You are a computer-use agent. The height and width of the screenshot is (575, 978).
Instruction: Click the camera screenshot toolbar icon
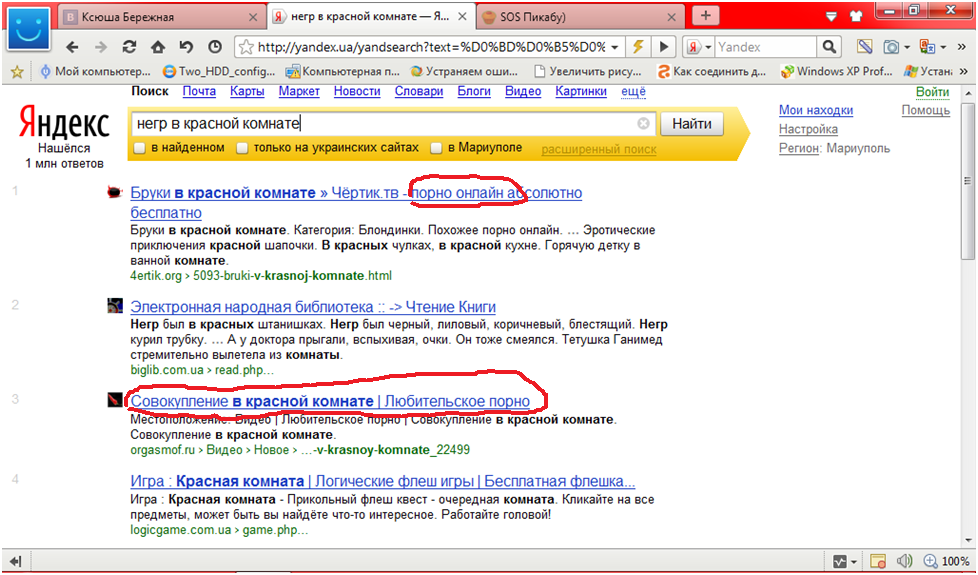(x=891, y=47)
